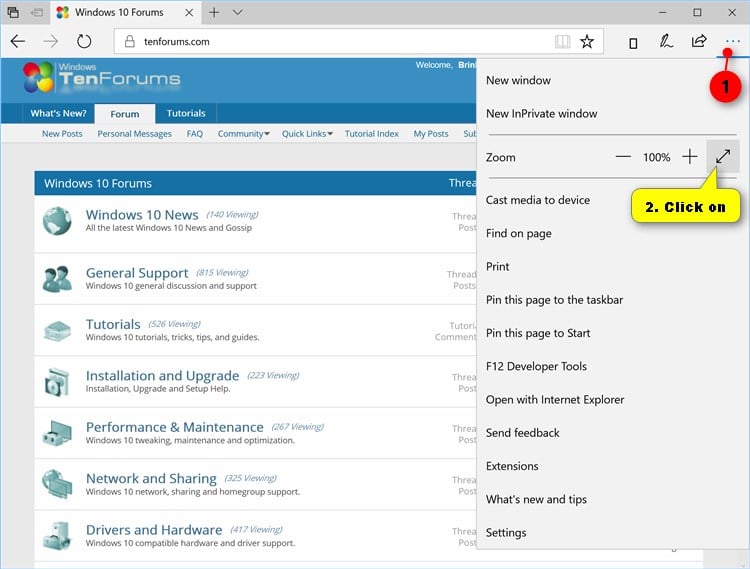Click Network and Sharing forum icon
The image size is (750, 569).
click(x=57, y=484)
